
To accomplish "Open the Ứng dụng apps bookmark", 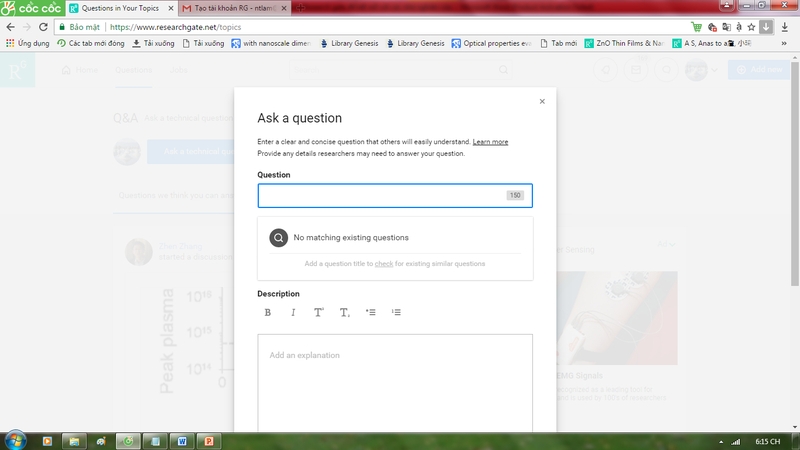I will pyautogui.click(x=28, y=43).
